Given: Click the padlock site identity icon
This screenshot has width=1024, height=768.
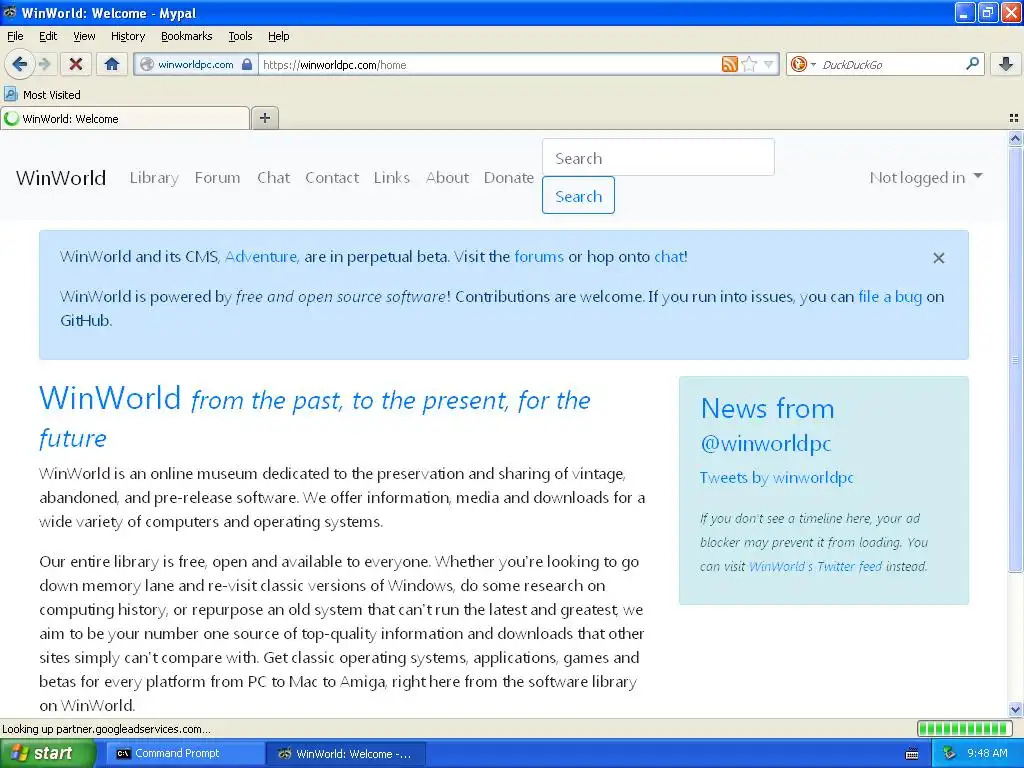Looking at the screenshot, I should tap(247, 64).
